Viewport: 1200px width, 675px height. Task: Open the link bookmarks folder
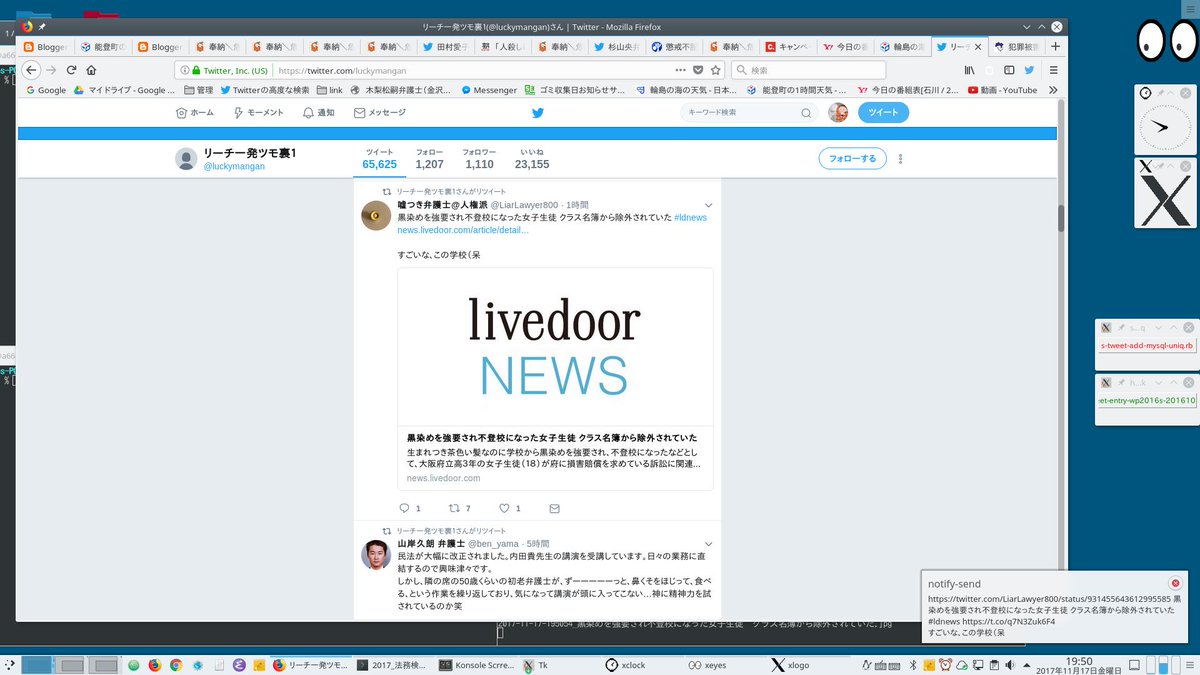pos(329,90)
